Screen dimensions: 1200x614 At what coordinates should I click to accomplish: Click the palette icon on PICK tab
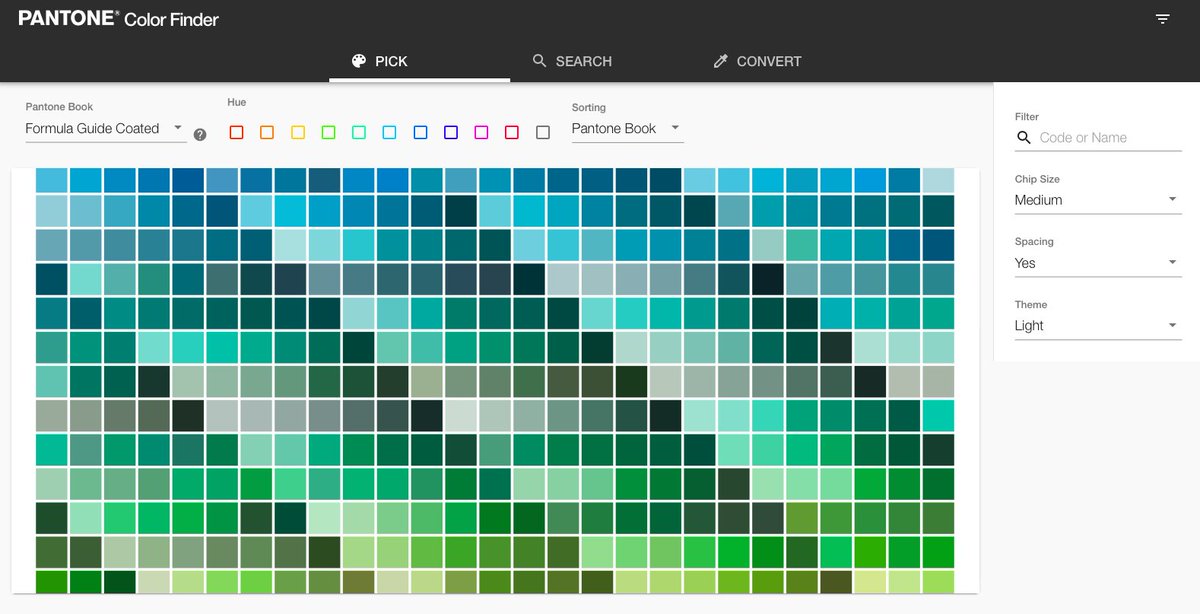[359, 61]
